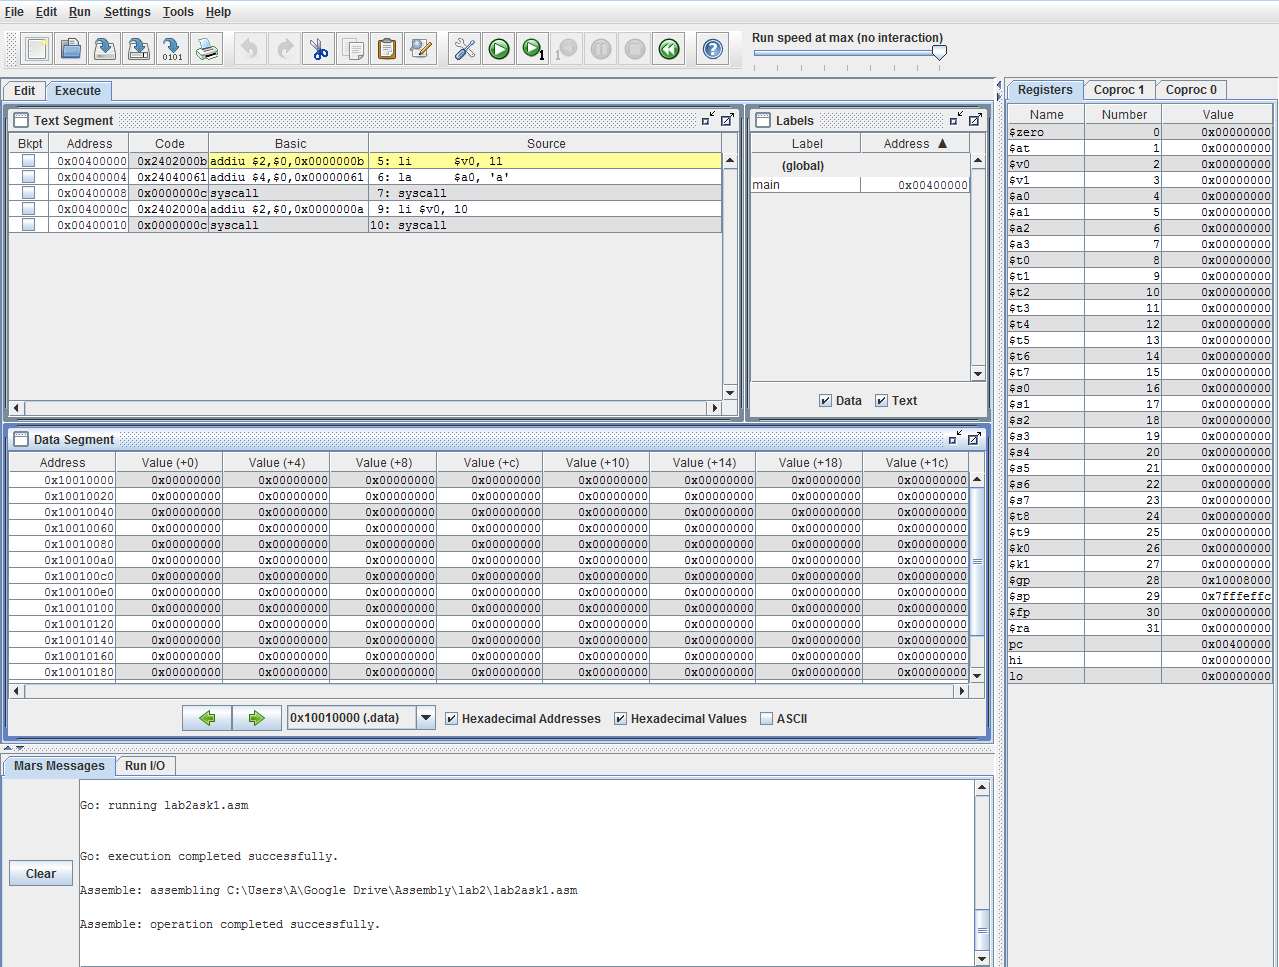This screenshot has height=967, width=1279.
Task: Click the Assemble wrench-and-screwdriver icon
Action: pos(465,49)
